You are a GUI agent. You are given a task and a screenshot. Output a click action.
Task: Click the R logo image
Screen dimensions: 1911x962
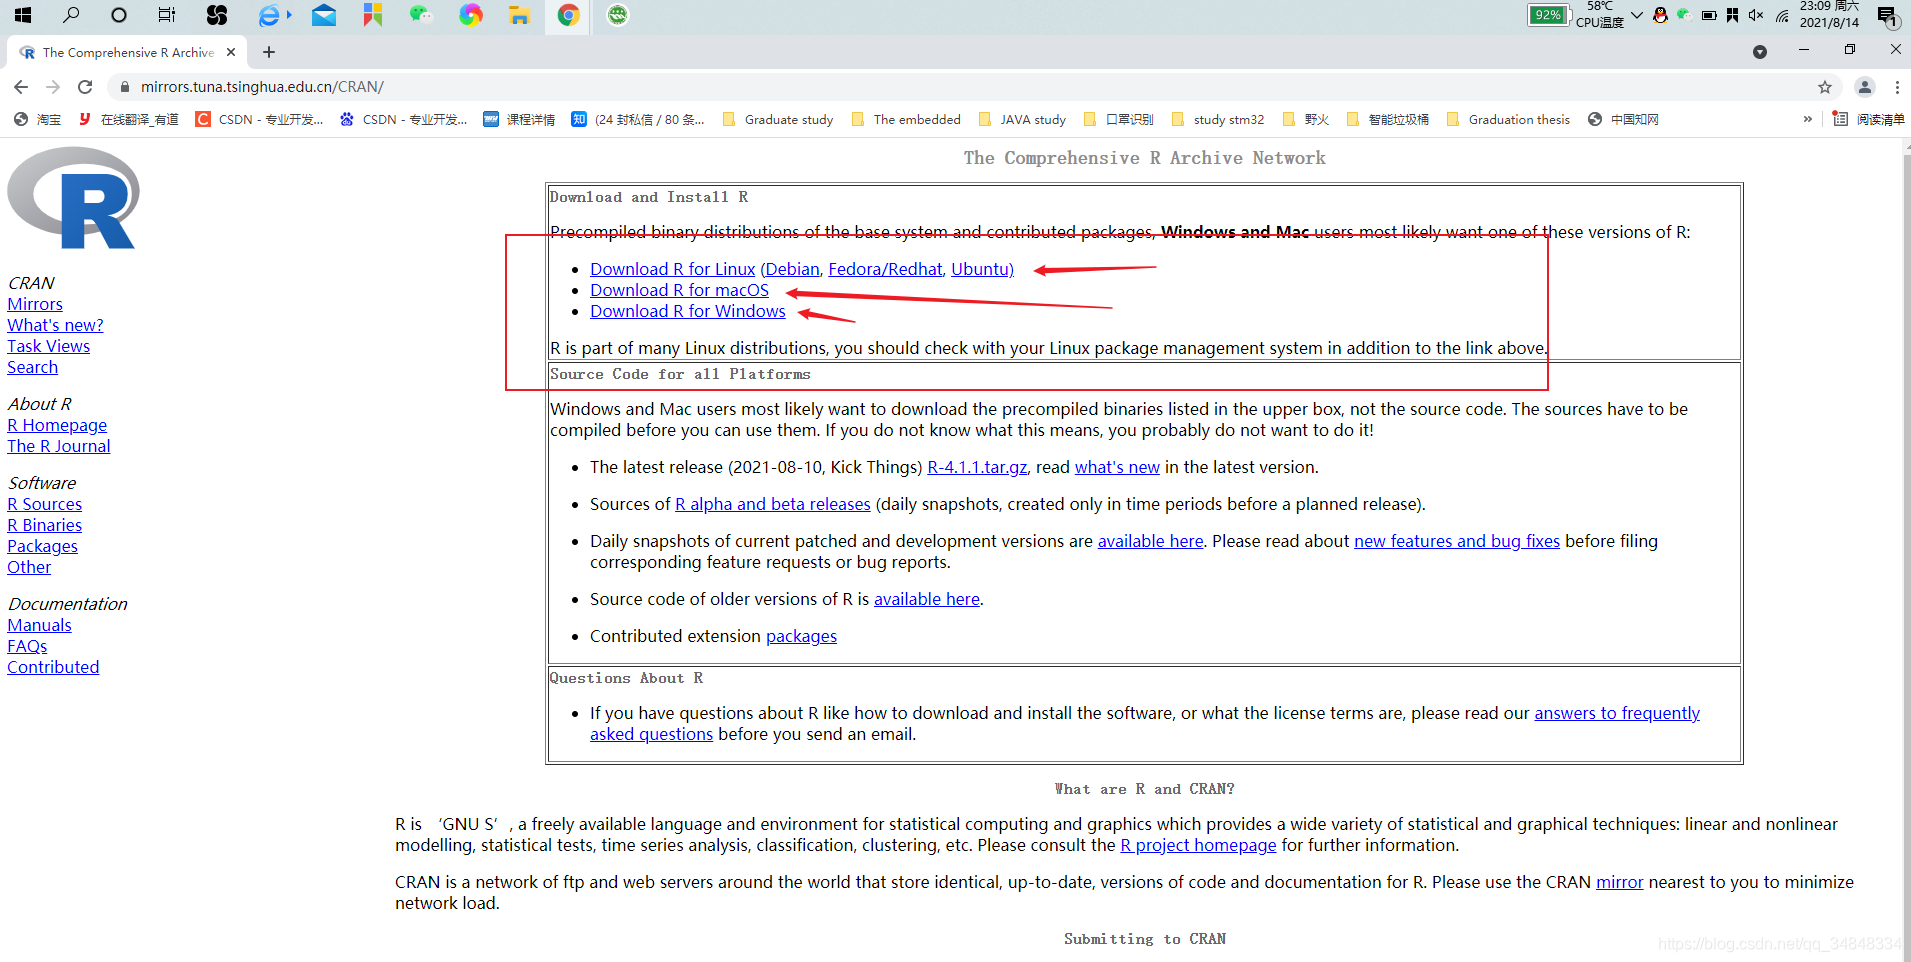(73, 198)
